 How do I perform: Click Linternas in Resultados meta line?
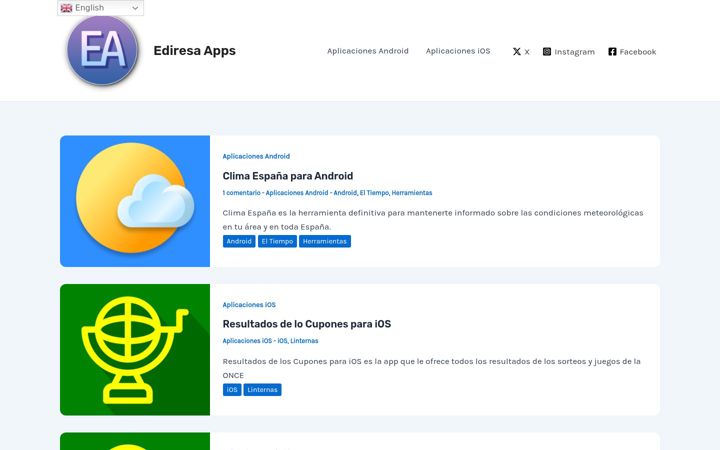point(304,341)
